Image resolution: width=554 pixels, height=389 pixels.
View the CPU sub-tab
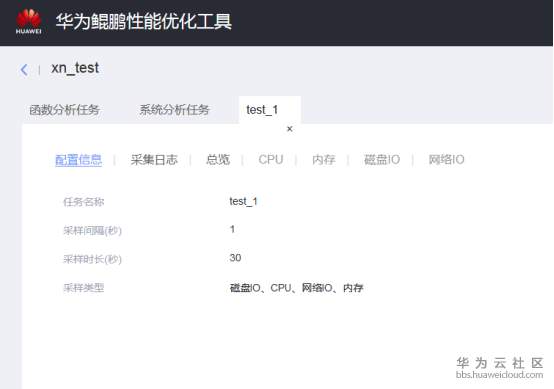pyautogui.click(x=271, y=160)
